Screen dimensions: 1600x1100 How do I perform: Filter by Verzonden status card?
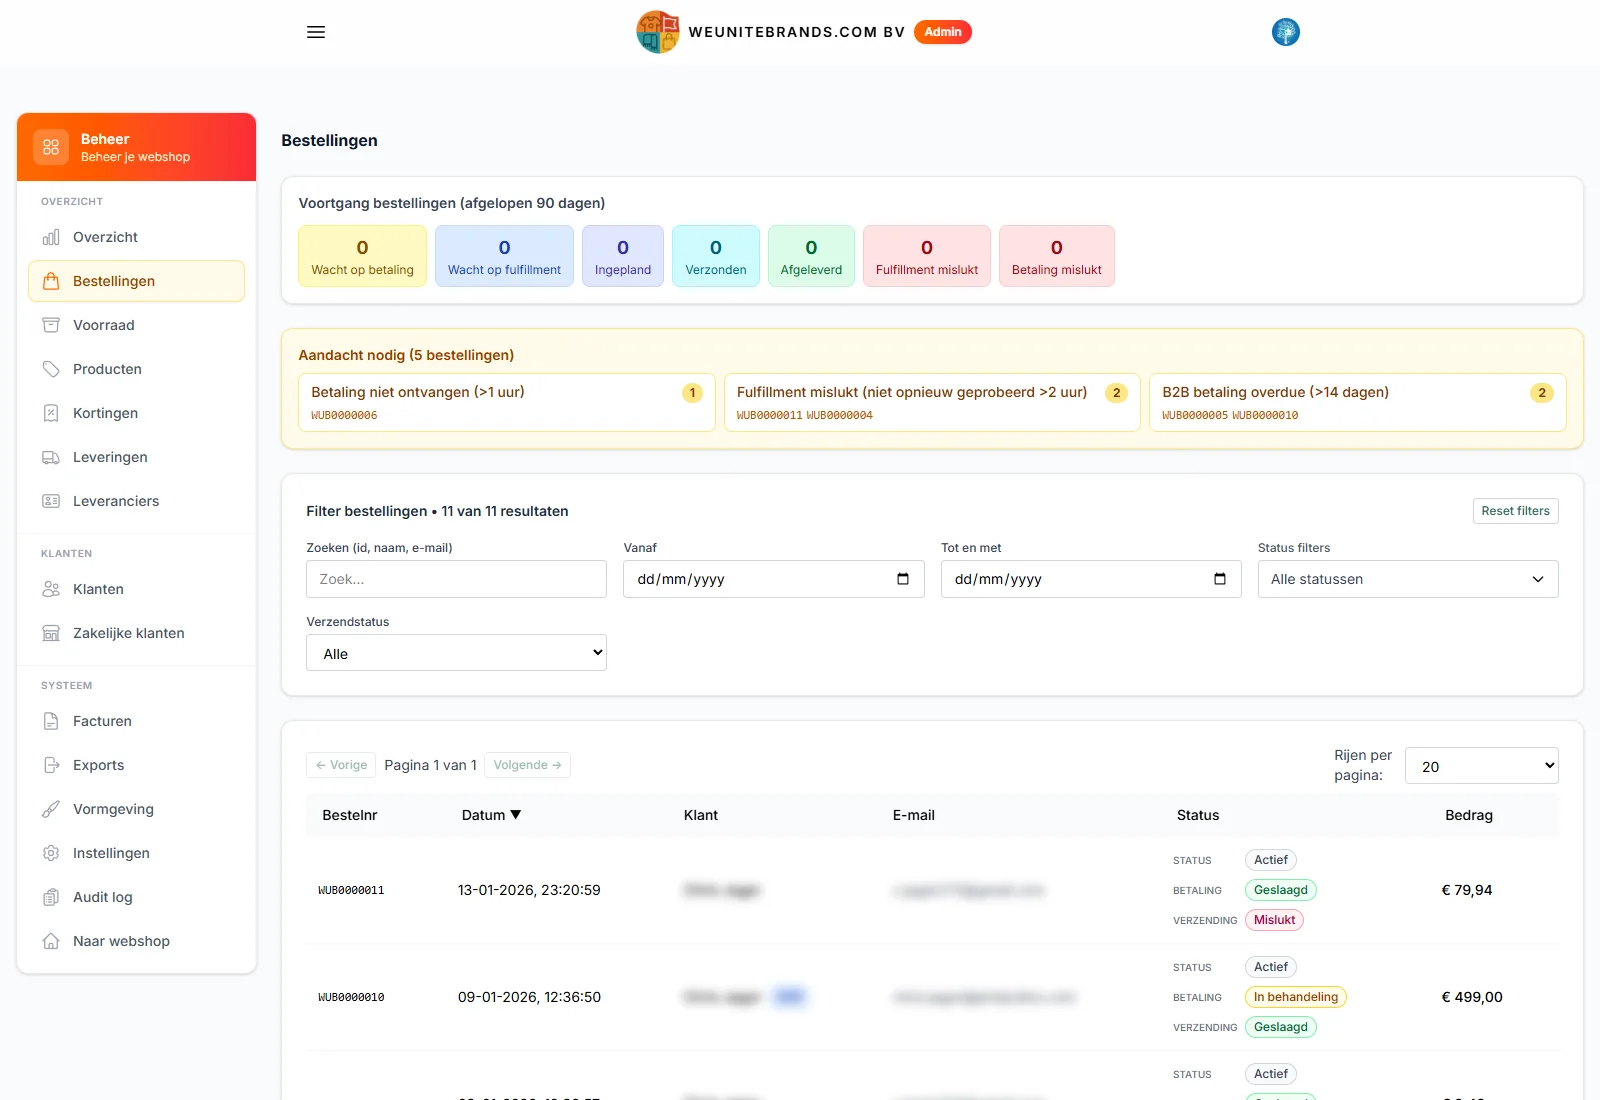(716, 256)
